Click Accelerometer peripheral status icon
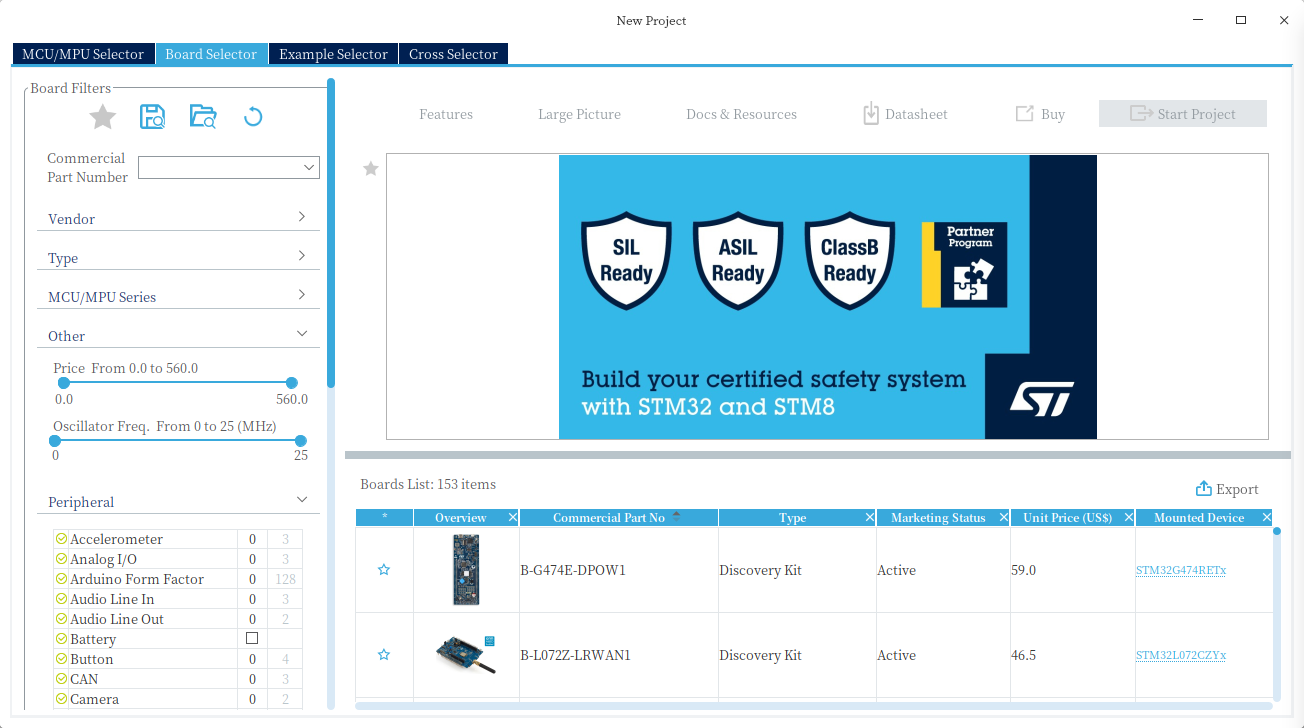 click(61, 539)
